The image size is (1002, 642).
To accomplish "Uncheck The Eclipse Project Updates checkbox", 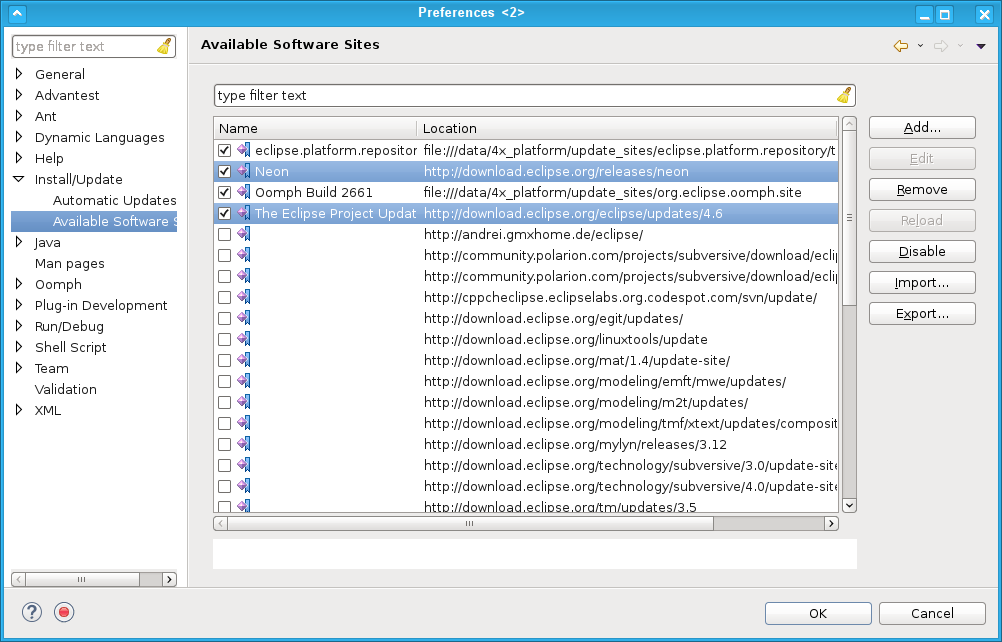I will click(224, 213).
